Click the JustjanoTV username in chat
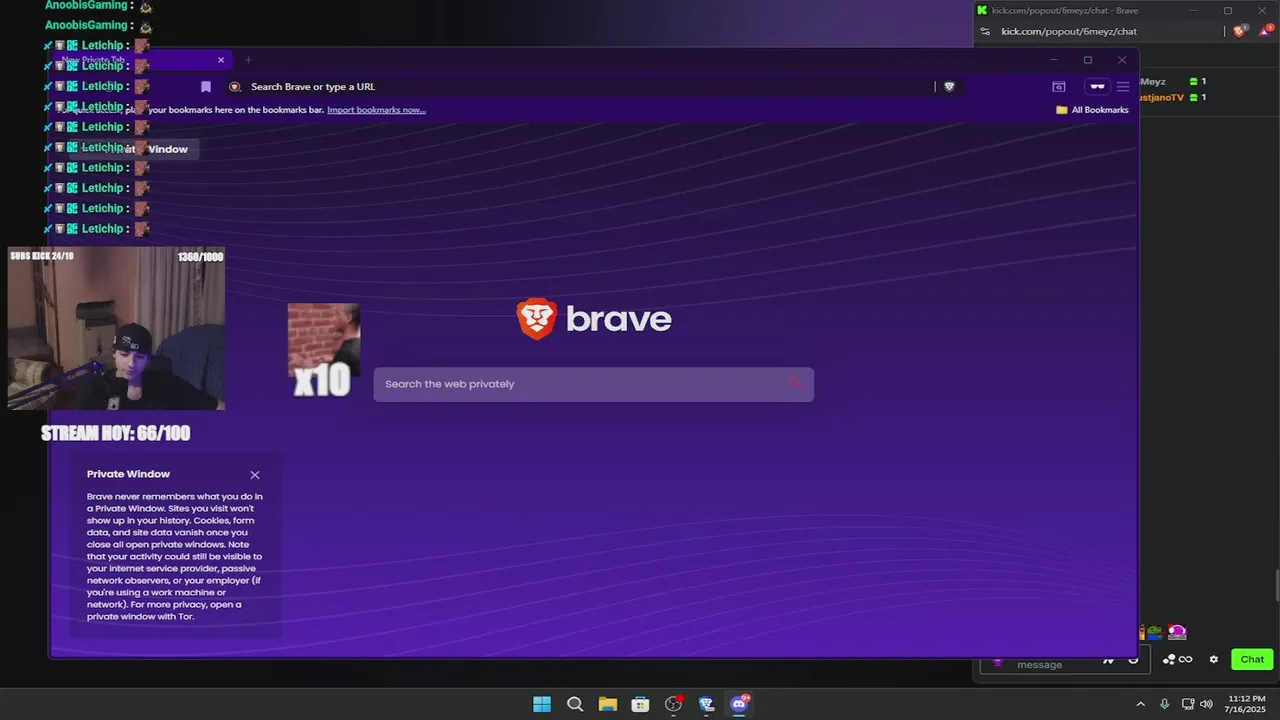Image resolution: width=1280 pixels, height=720 pixels. 1162,97
